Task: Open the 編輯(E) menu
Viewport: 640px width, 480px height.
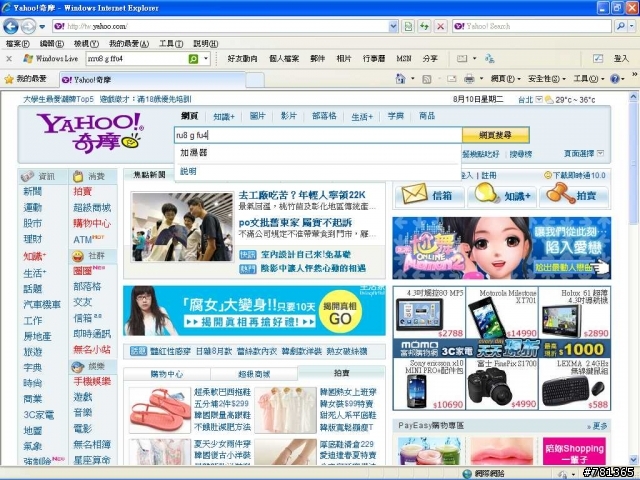Action: [51, 43]
